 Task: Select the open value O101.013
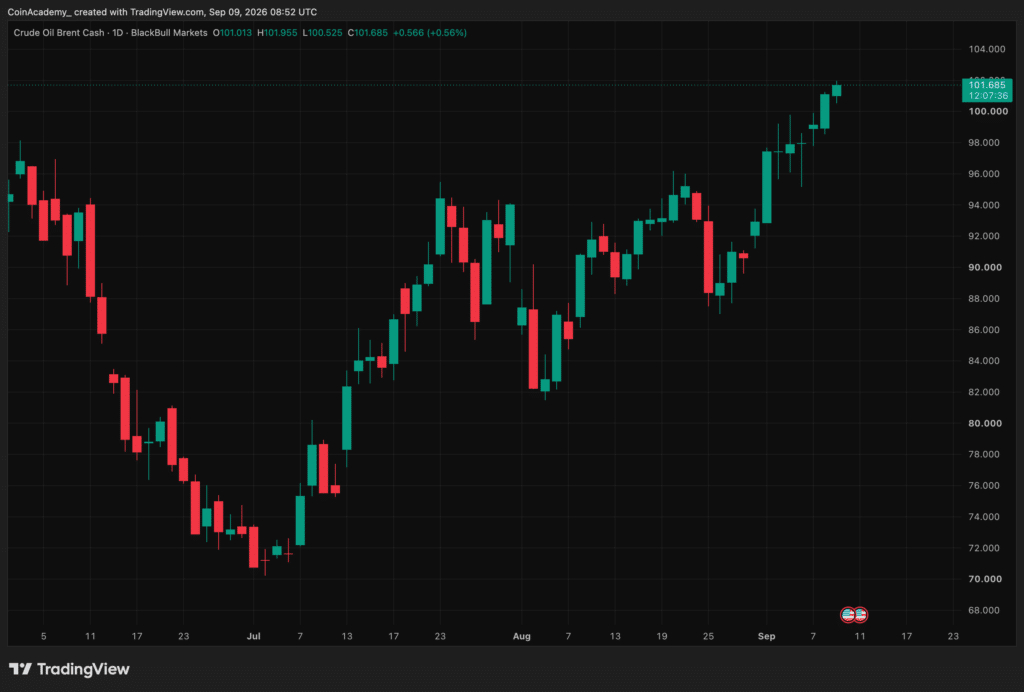tap(232, 33)
